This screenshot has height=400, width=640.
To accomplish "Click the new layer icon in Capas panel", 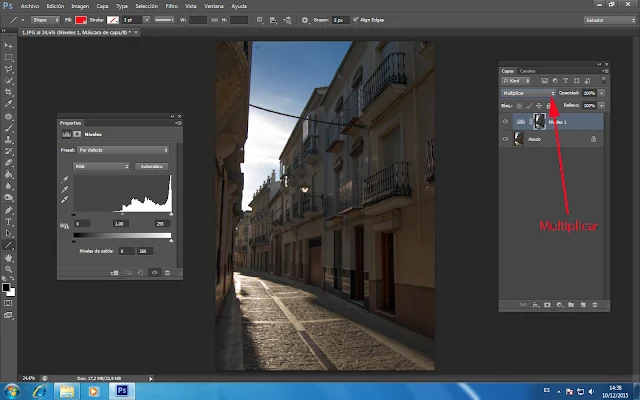I will tap(582, 304).
